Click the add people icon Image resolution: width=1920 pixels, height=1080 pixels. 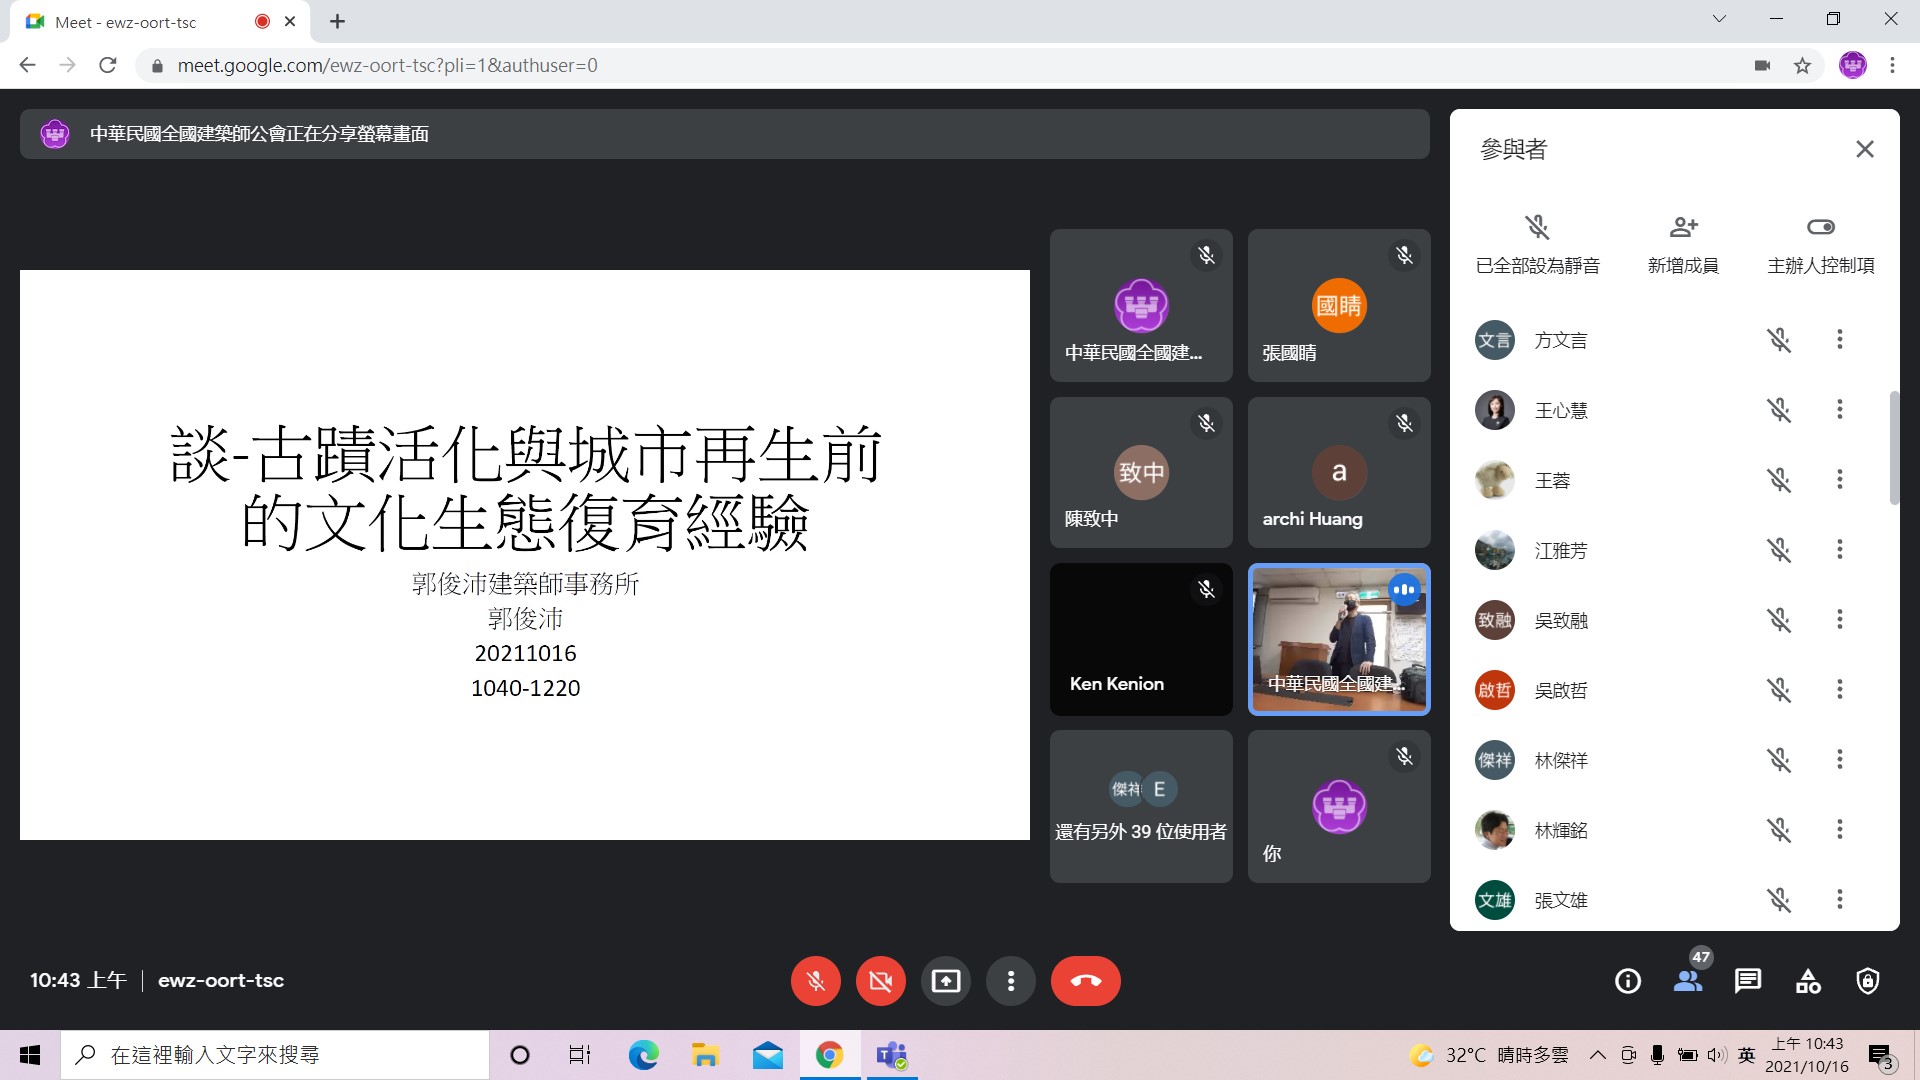coord(1683,228)
